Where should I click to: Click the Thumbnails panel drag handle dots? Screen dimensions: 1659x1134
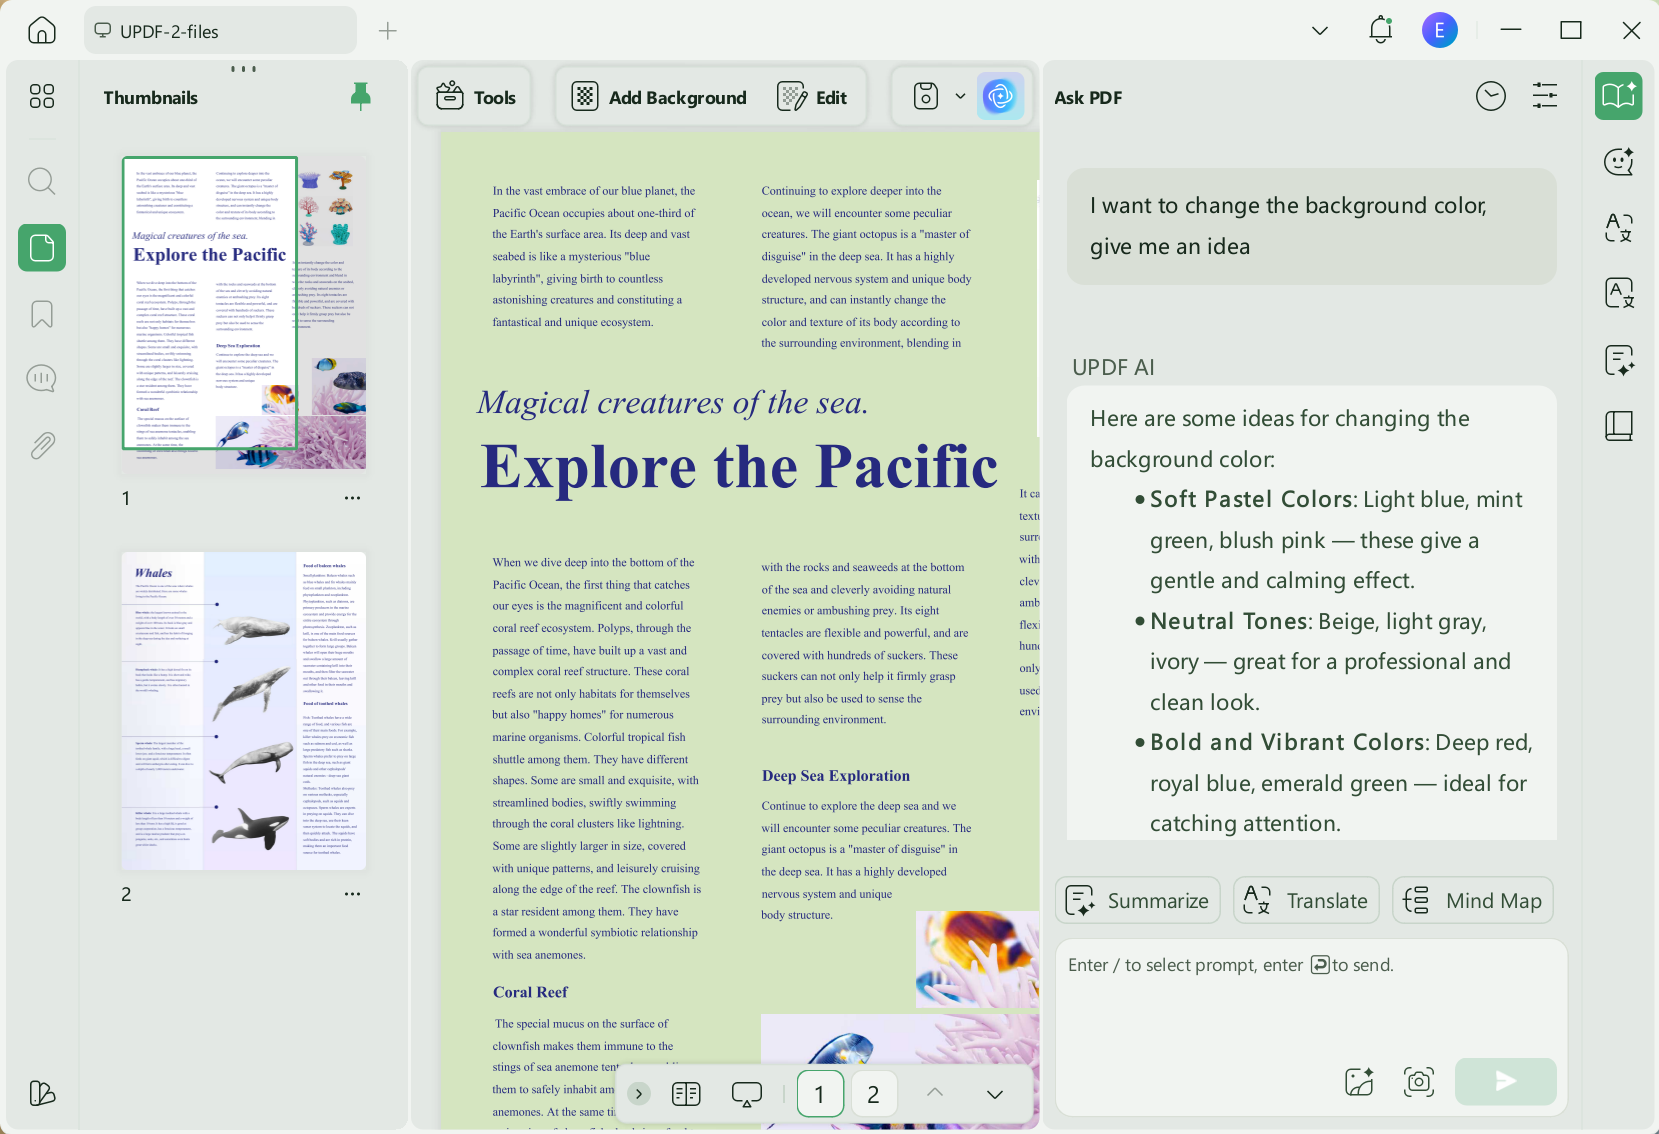click(243, 69)
